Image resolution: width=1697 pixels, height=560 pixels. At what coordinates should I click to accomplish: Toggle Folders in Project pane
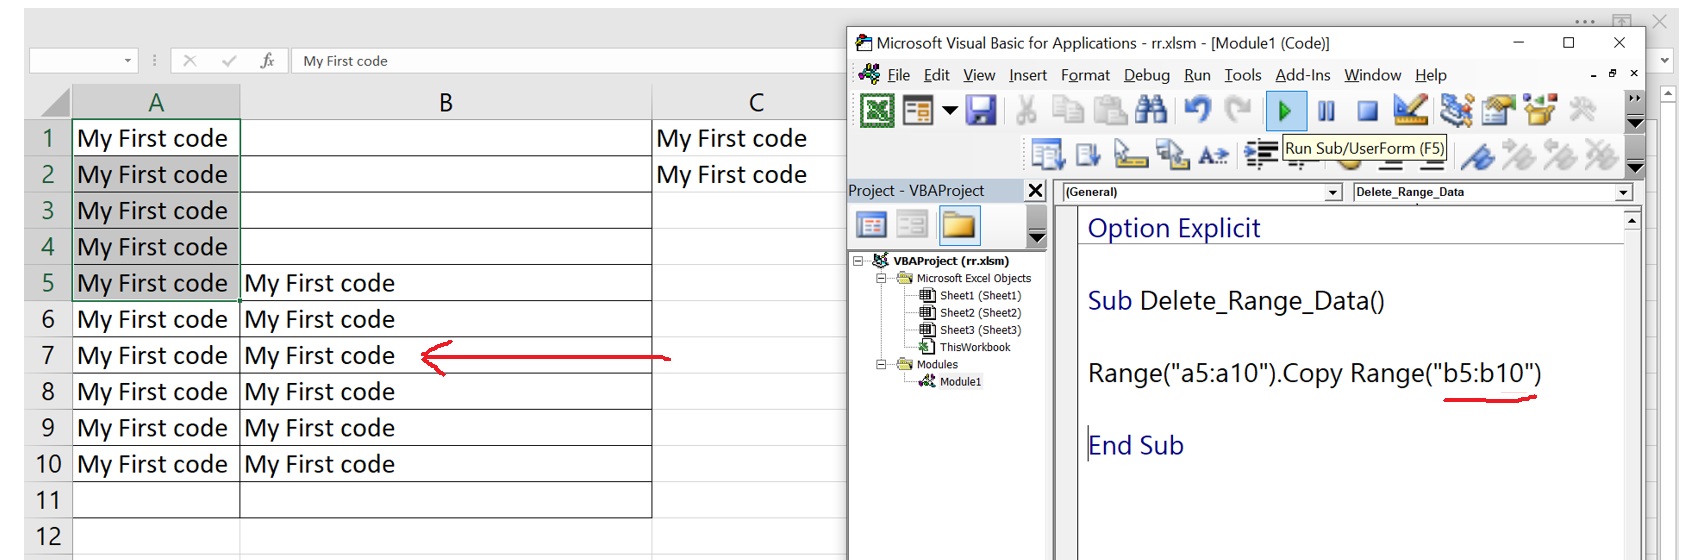pyautogui.click(x=958, y=226)
